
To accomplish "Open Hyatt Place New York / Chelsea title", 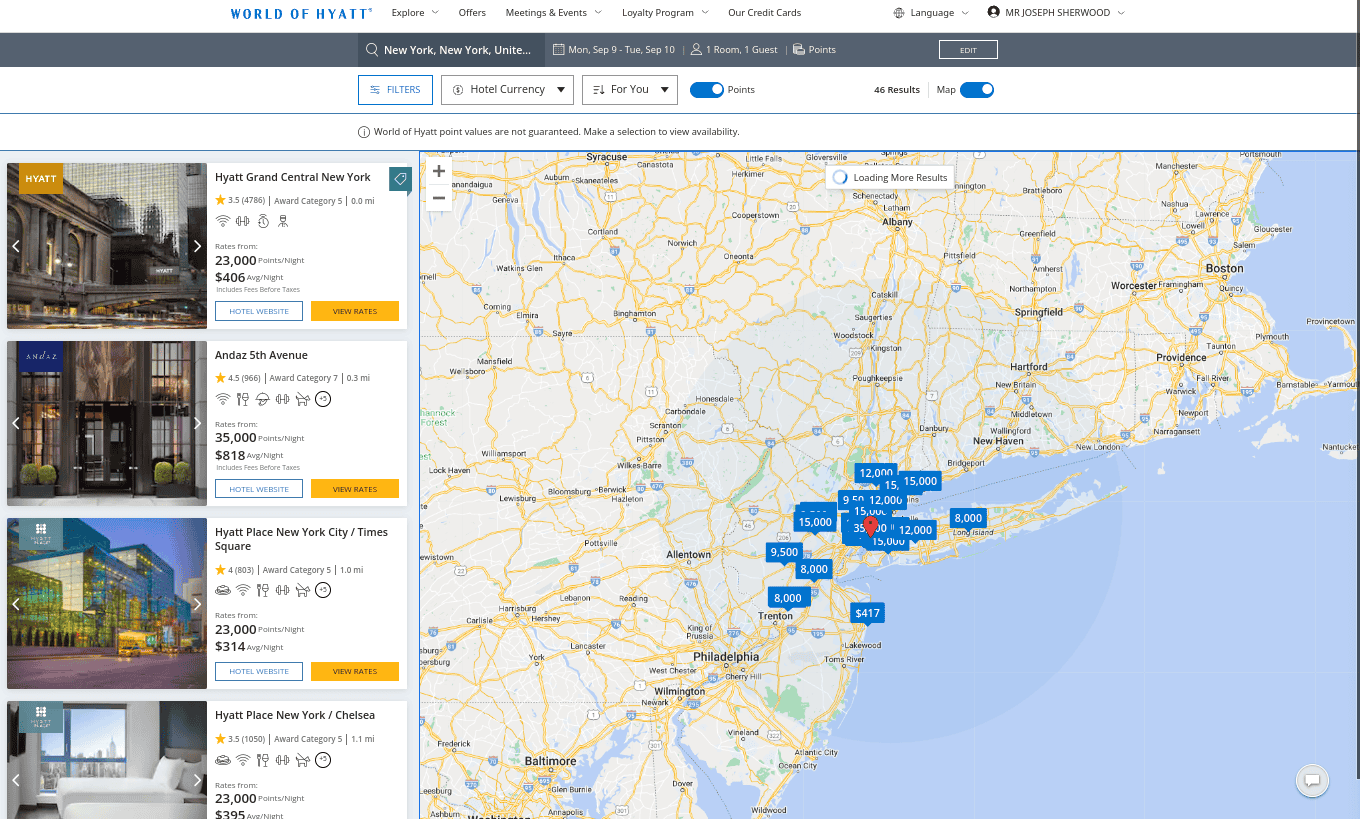I will 295,715.
